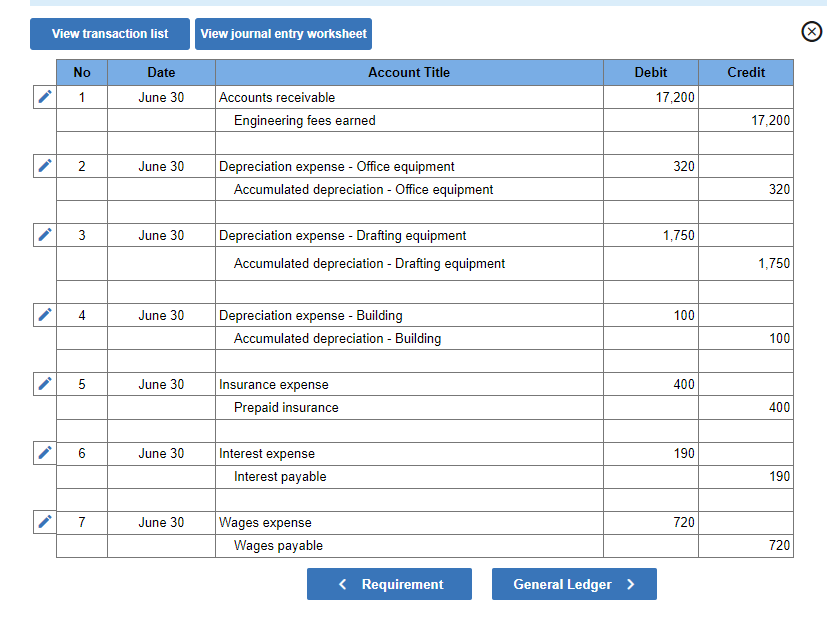Click the pencil icon next to Insurance expense entry
Screen dimensions: 827x627
tap(43, 383)
